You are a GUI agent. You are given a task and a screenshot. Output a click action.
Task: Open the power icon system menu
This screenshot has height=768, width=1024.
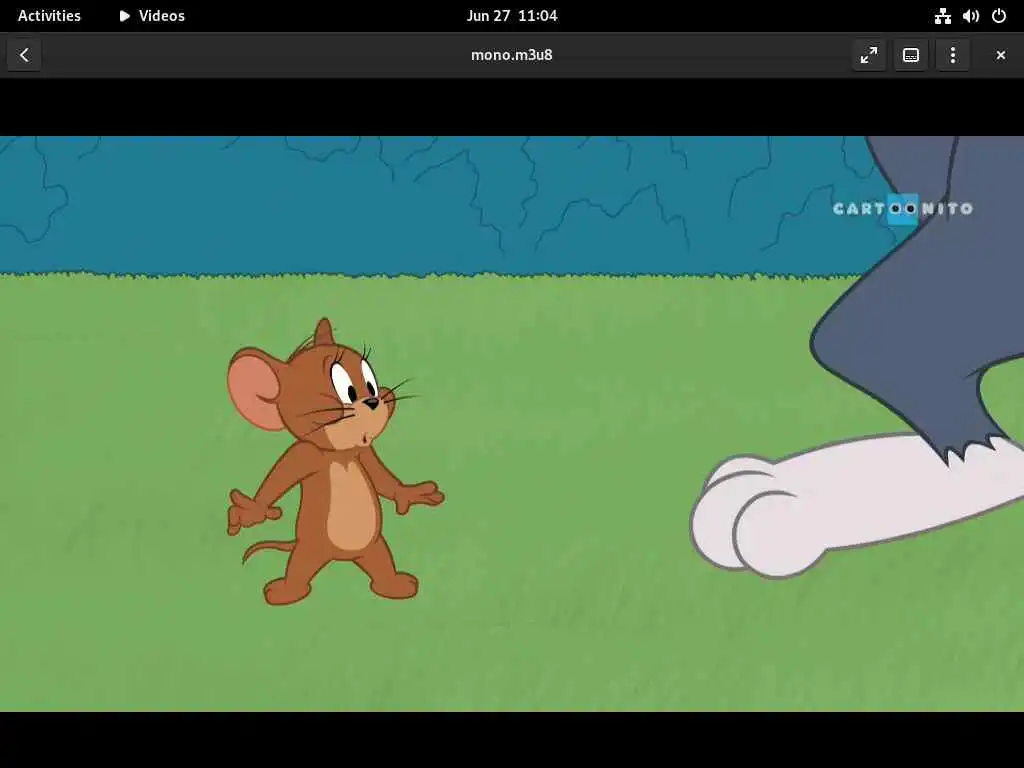coord(999,16)
